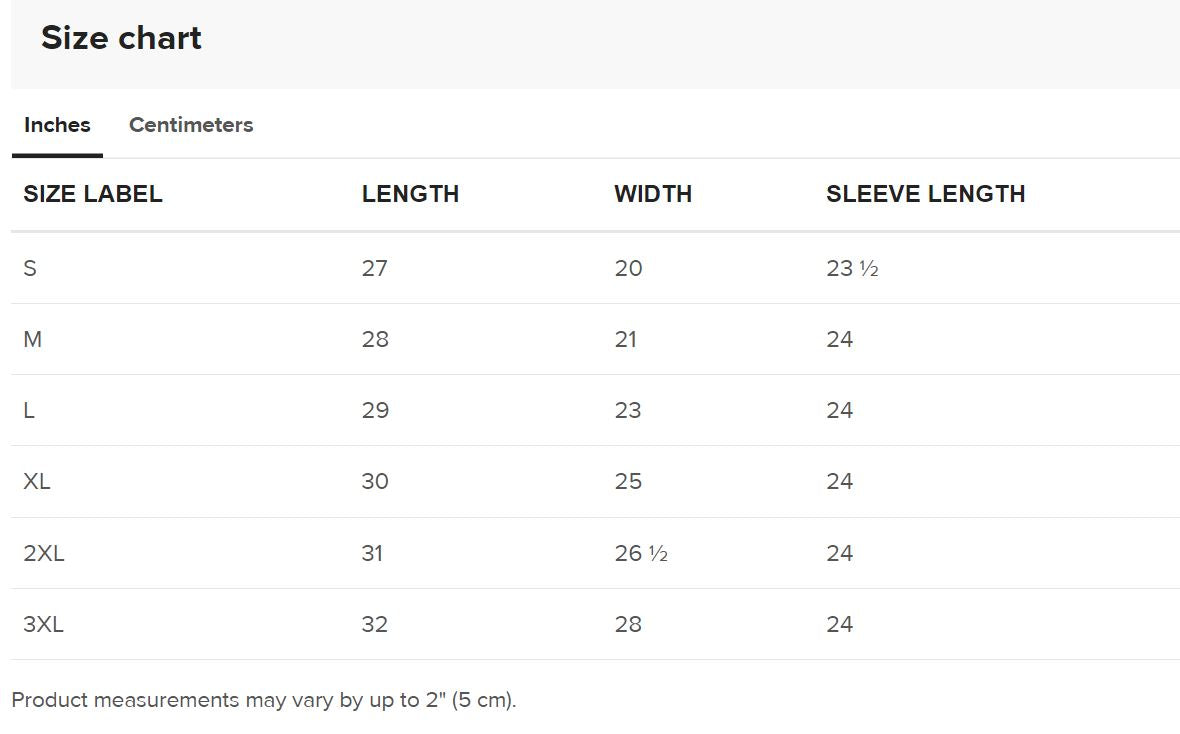Select the XL size label cell
This screenshot has height=734, width=1180.
pos(37,481)
